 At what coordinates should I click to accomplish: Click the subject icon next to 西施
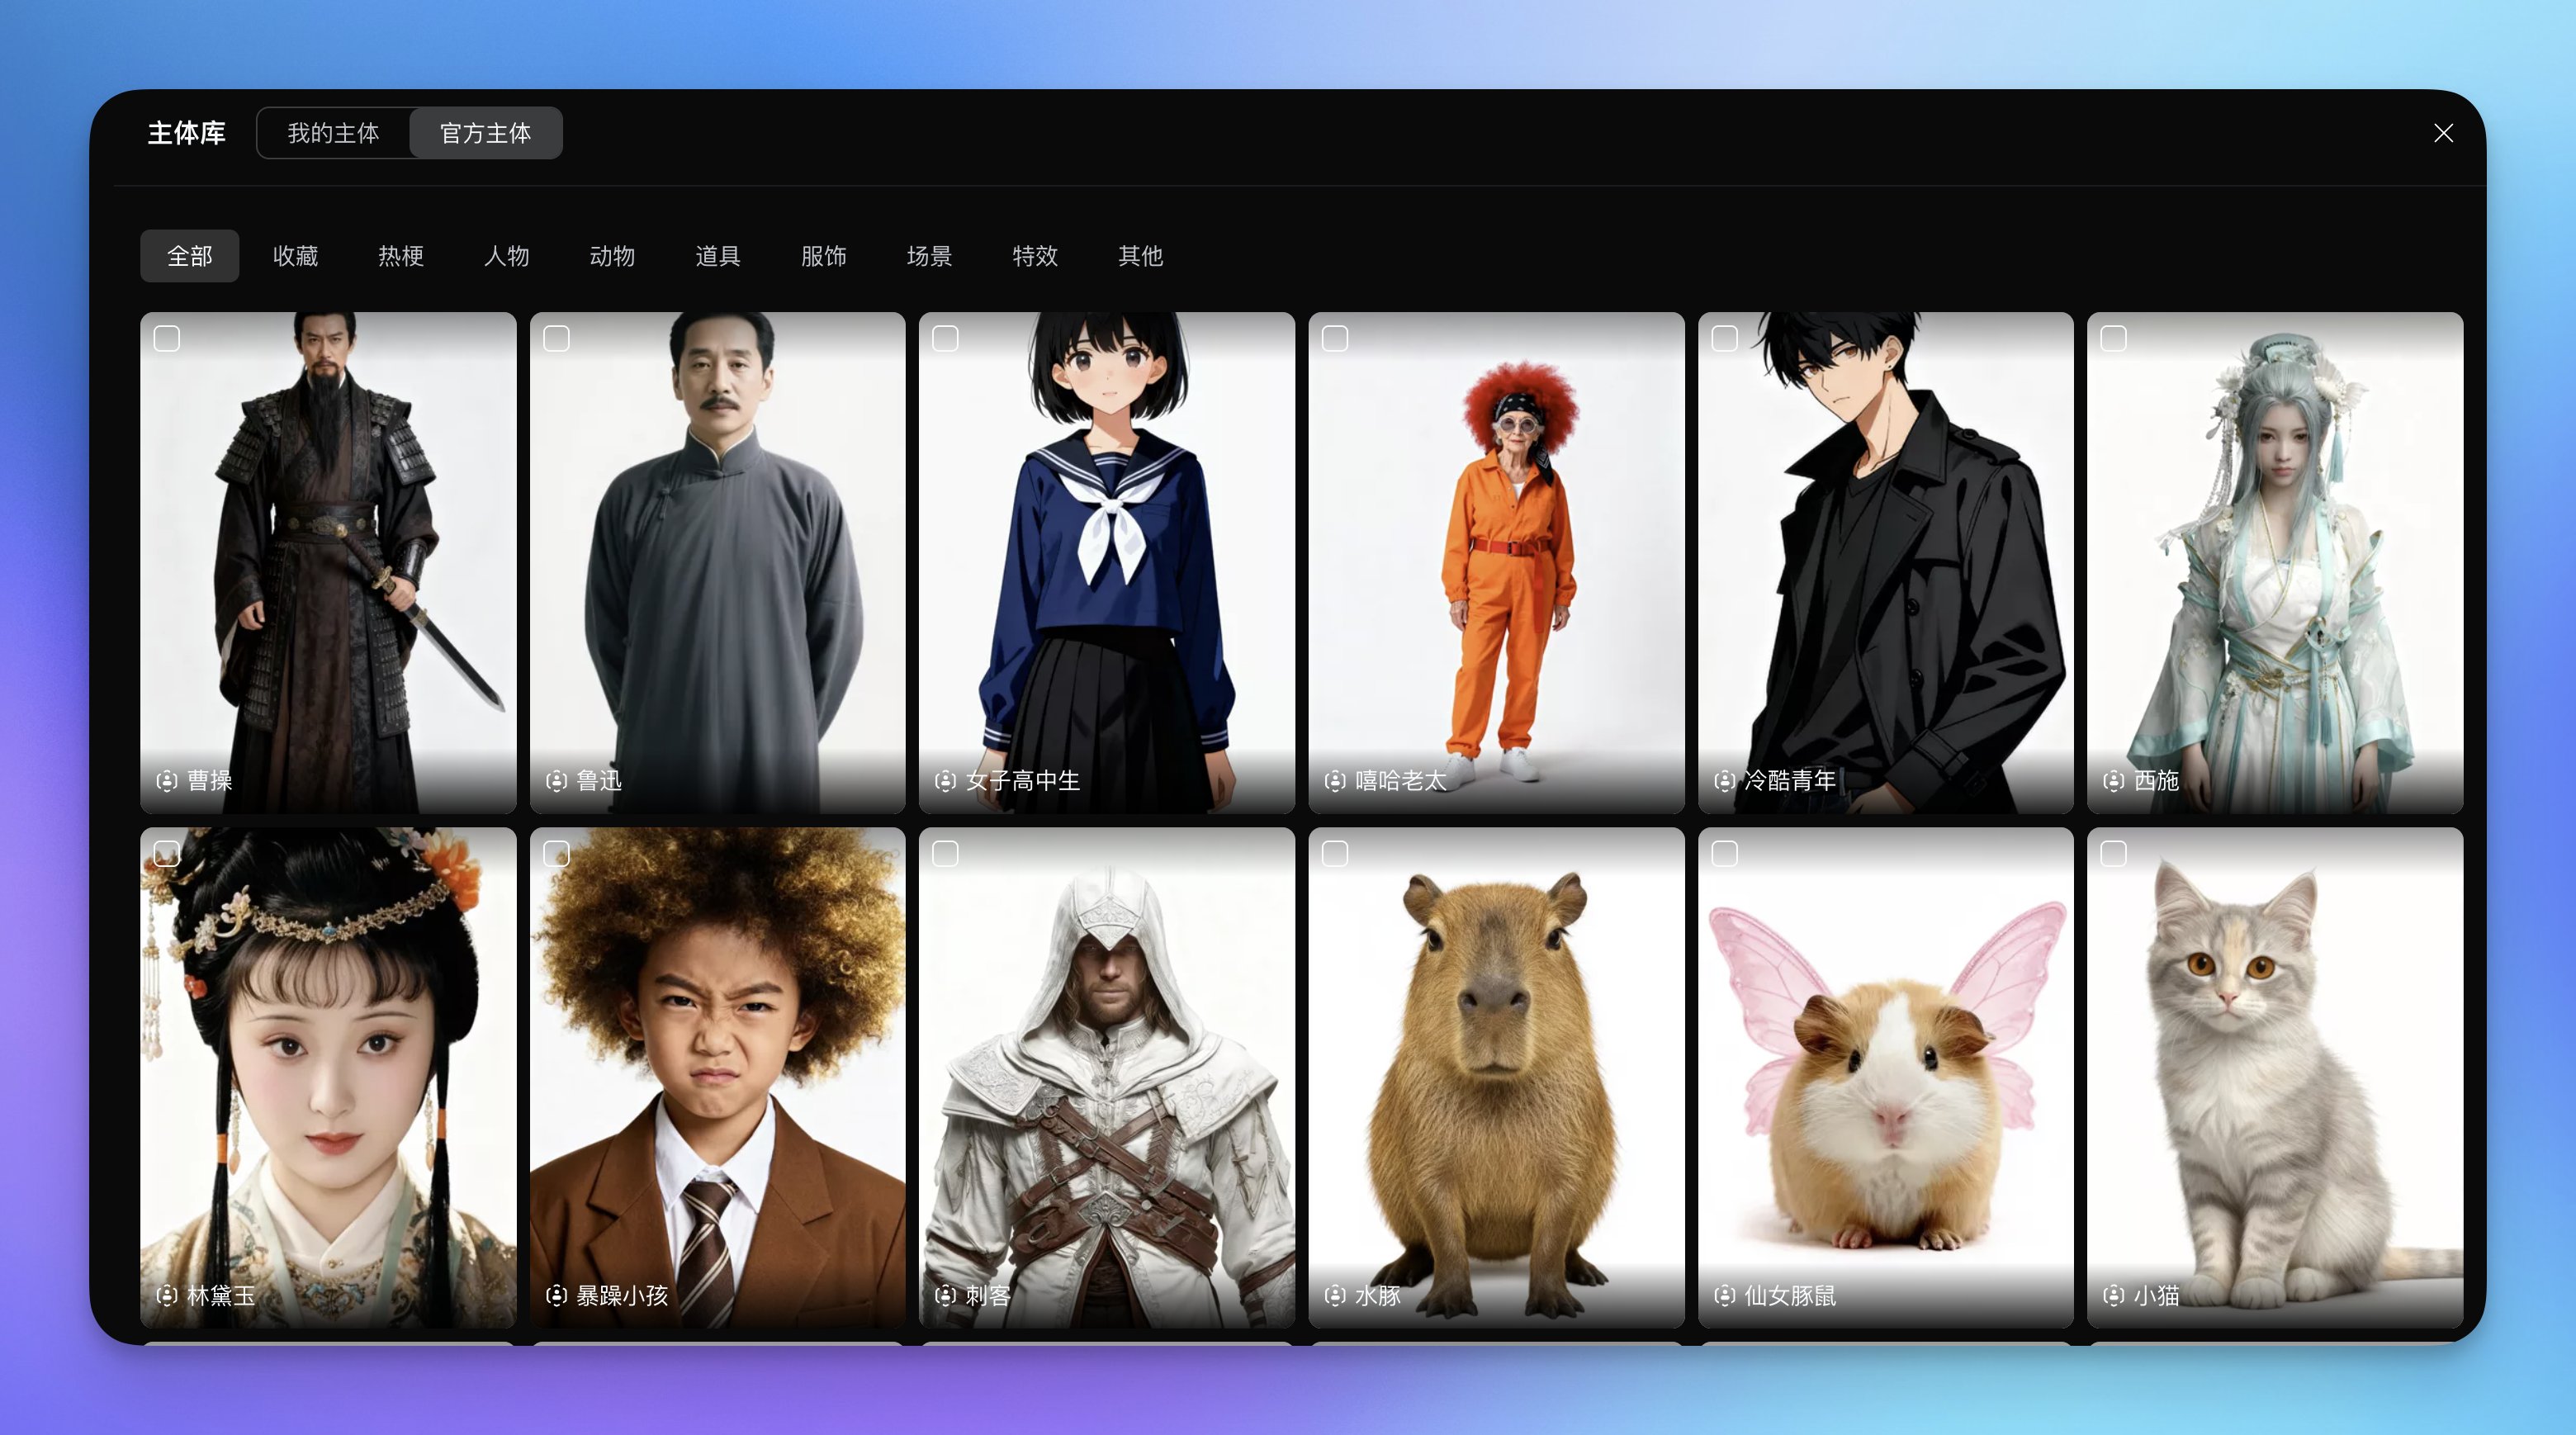[2113, 780]
